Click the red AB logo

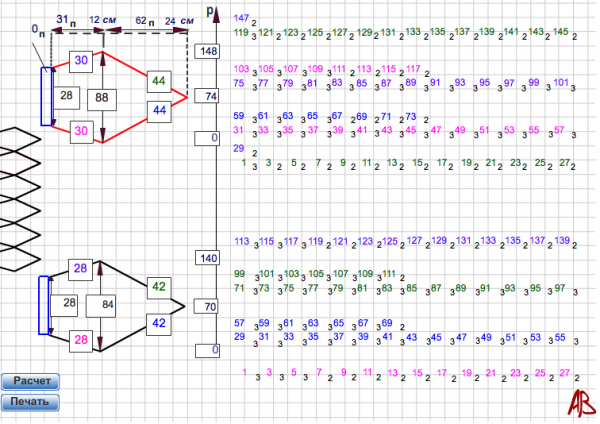(x=579, y=402)
